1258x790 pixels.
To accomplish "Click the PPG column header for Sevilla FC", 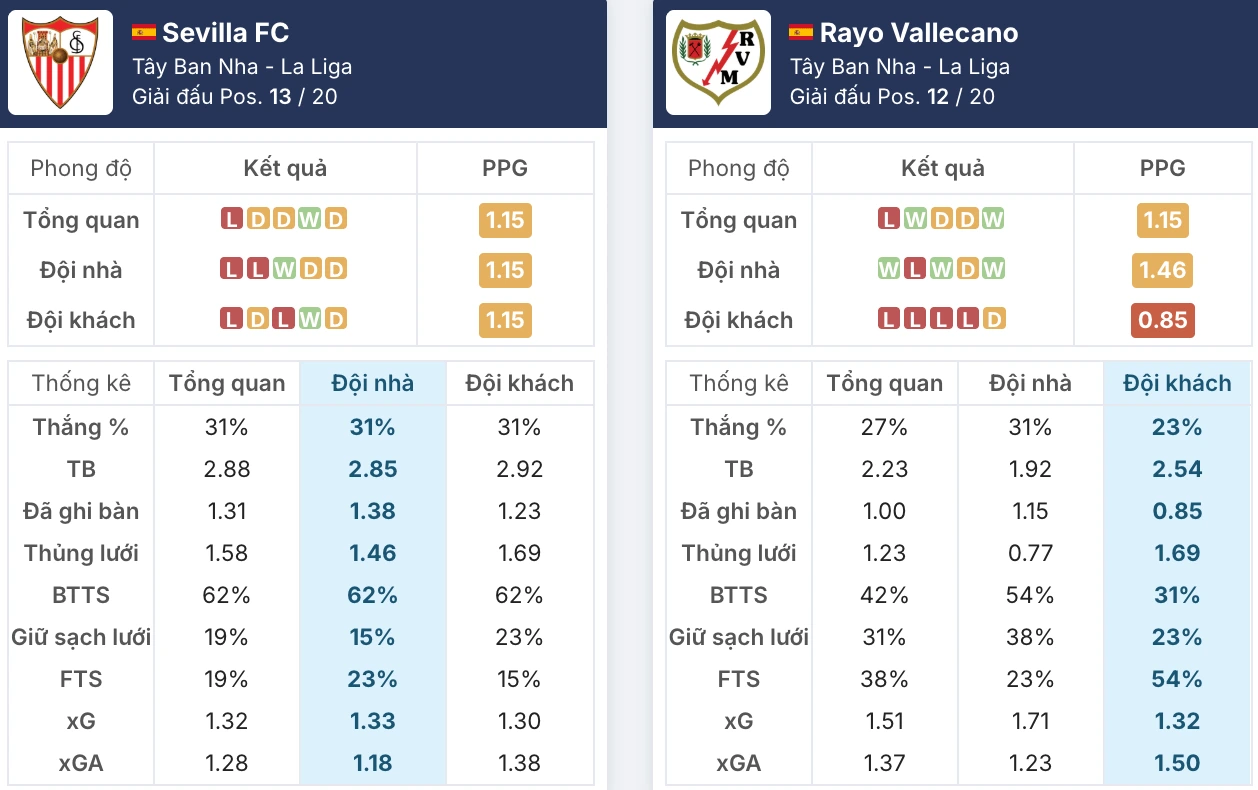I will 505,167.
